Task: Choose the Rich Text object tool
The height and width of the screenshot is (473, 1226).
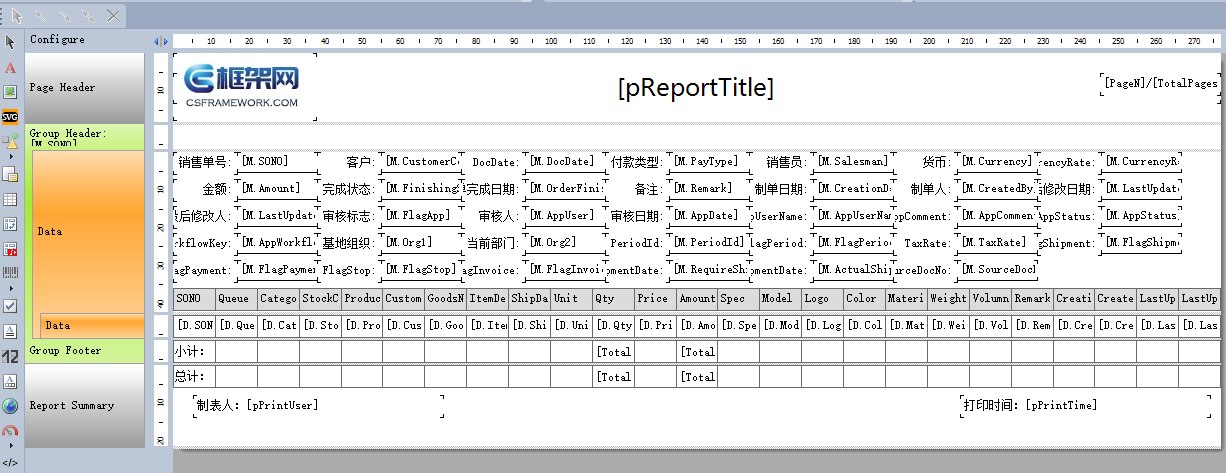Action: point(10,330)
